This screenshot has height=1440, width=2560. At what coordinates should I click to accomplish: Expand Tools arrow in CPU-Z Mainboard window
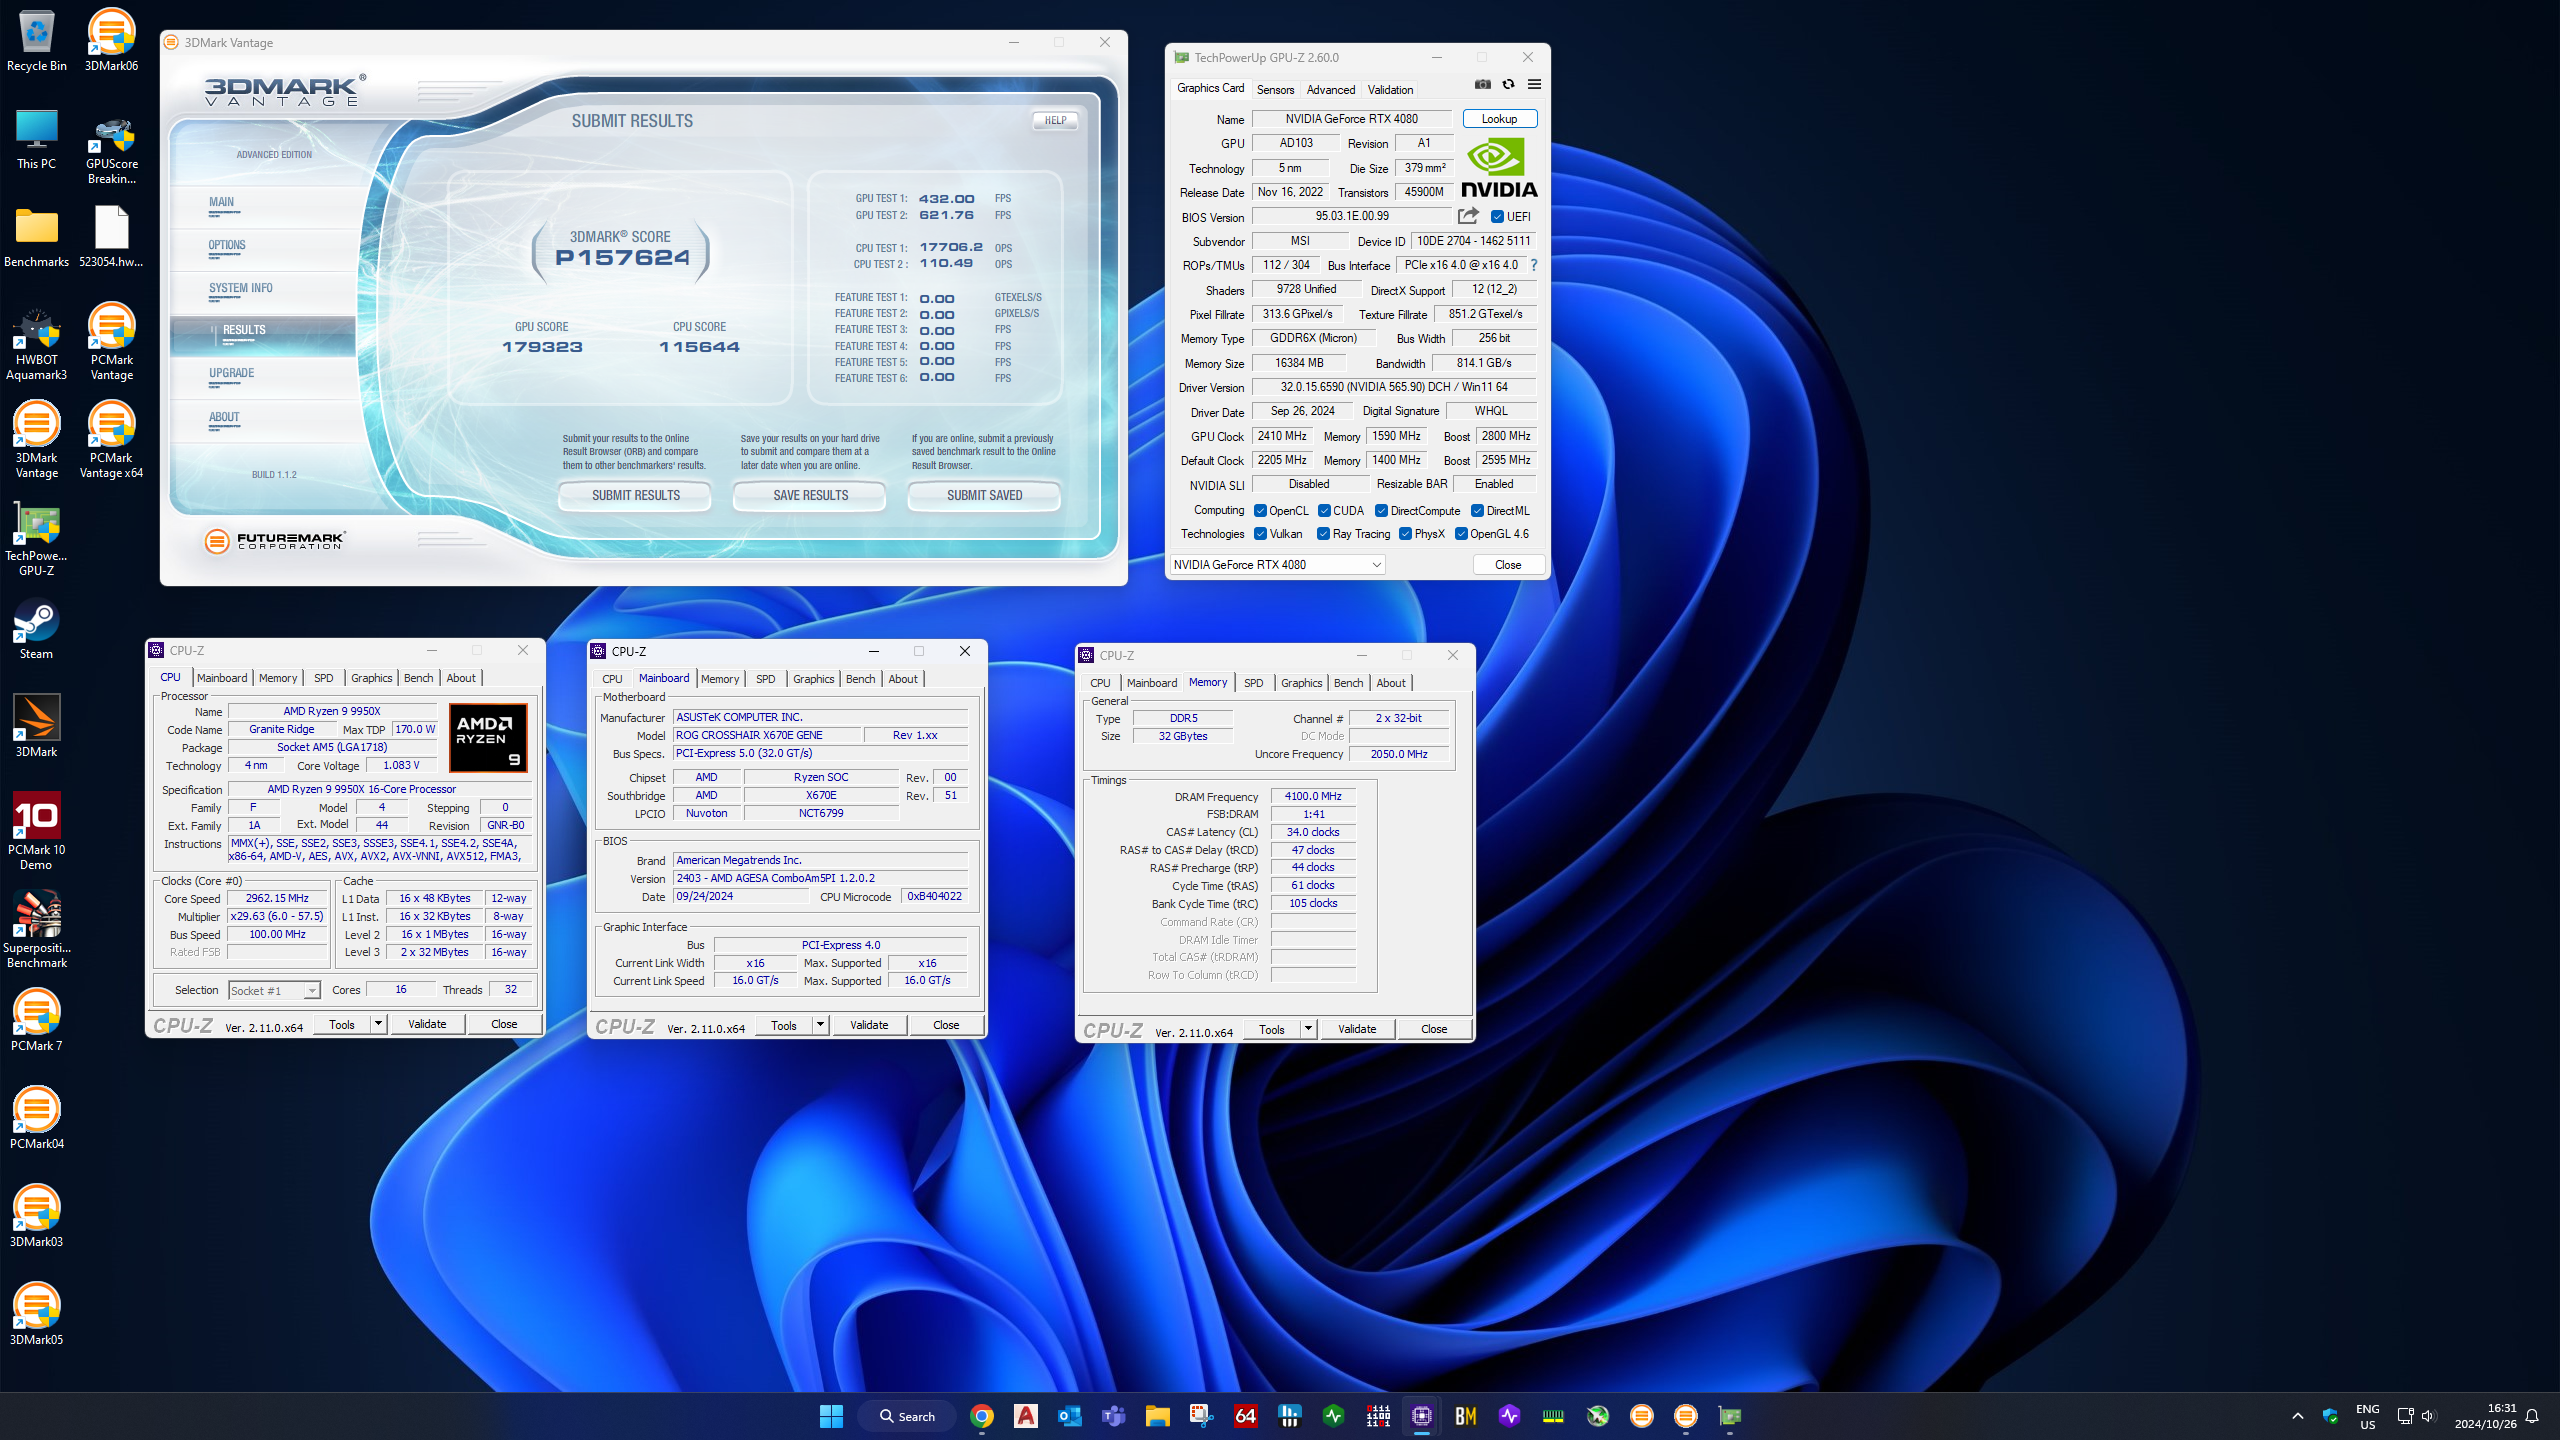(x=820, y=1025)
